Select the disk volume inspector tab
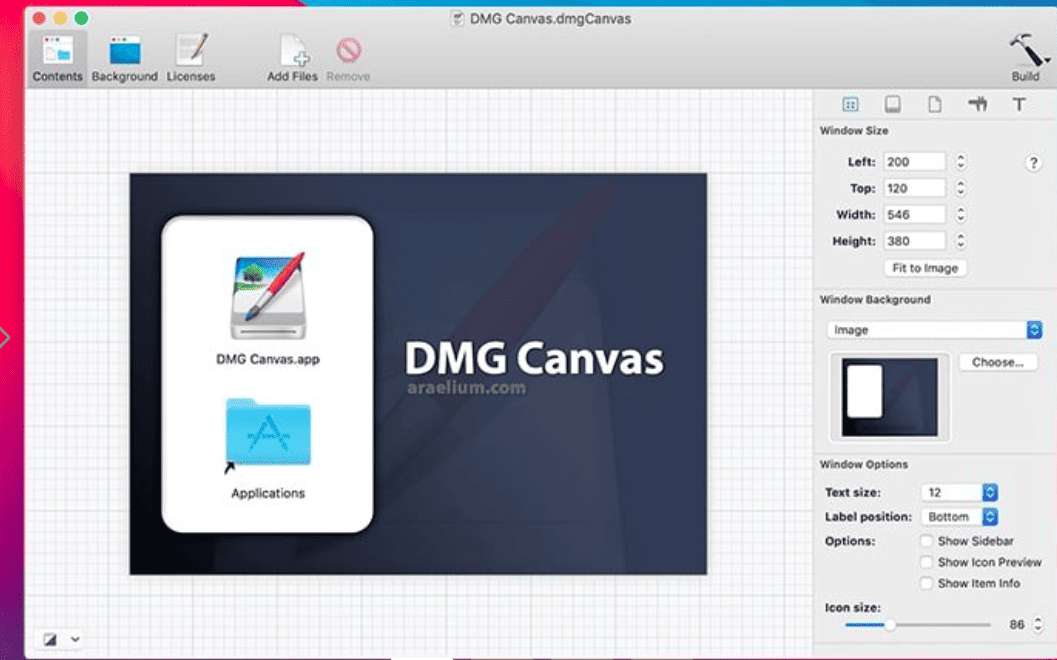1057x660 pixels. (893, 104)
